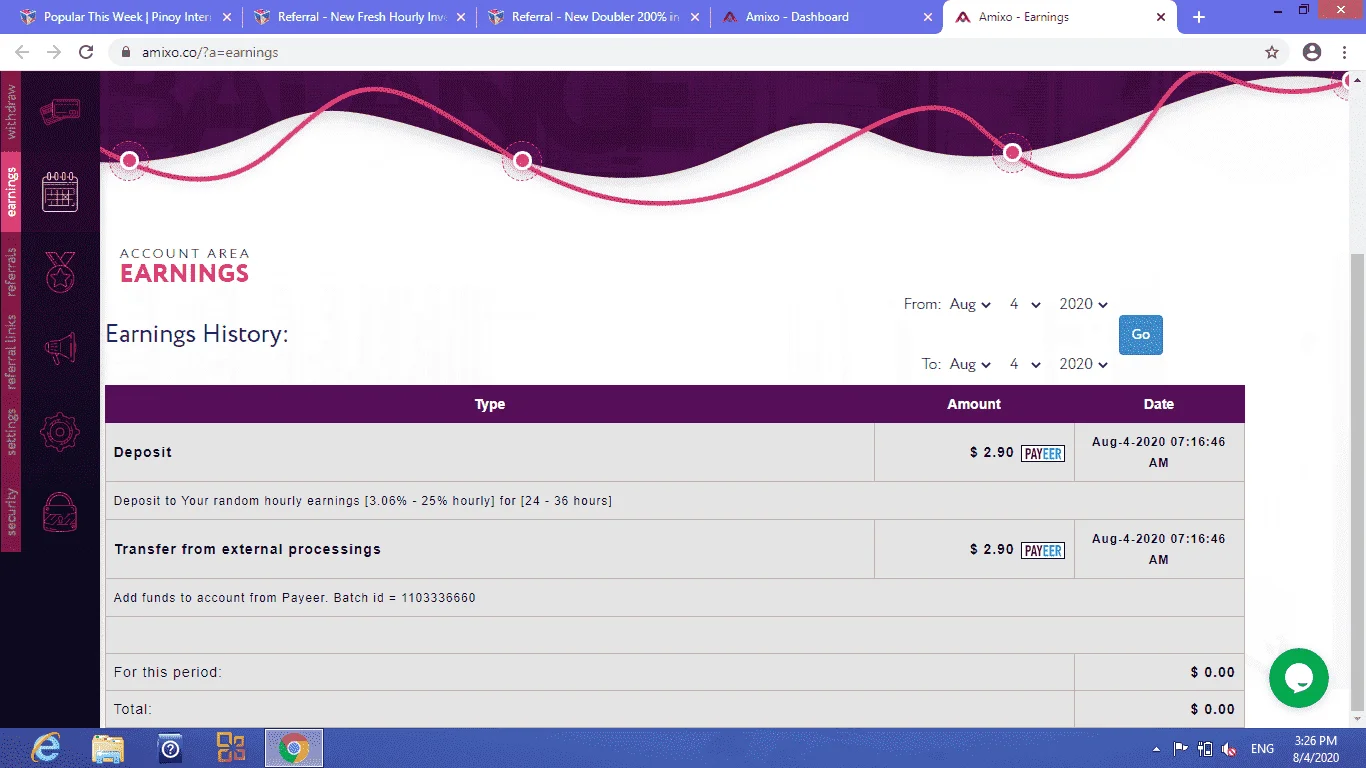The height and width of the screenshot is (768, 1366).
Task: Open the taskbar clock showing 3:26 PM
Action: coord(1315,749)
